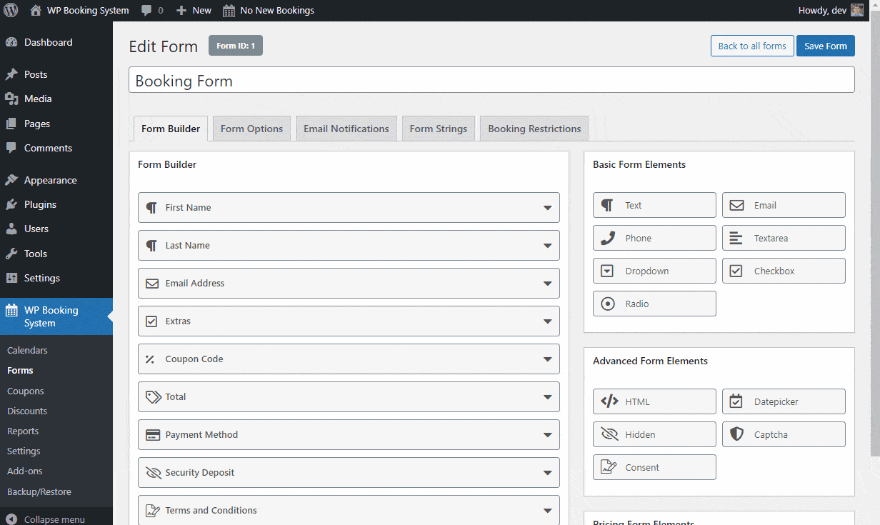Open Coupons in the sidebar submenu
Image resolution: width=880 pixels, height=525 pixels.
pyautogui.click(x=25, y=391)
